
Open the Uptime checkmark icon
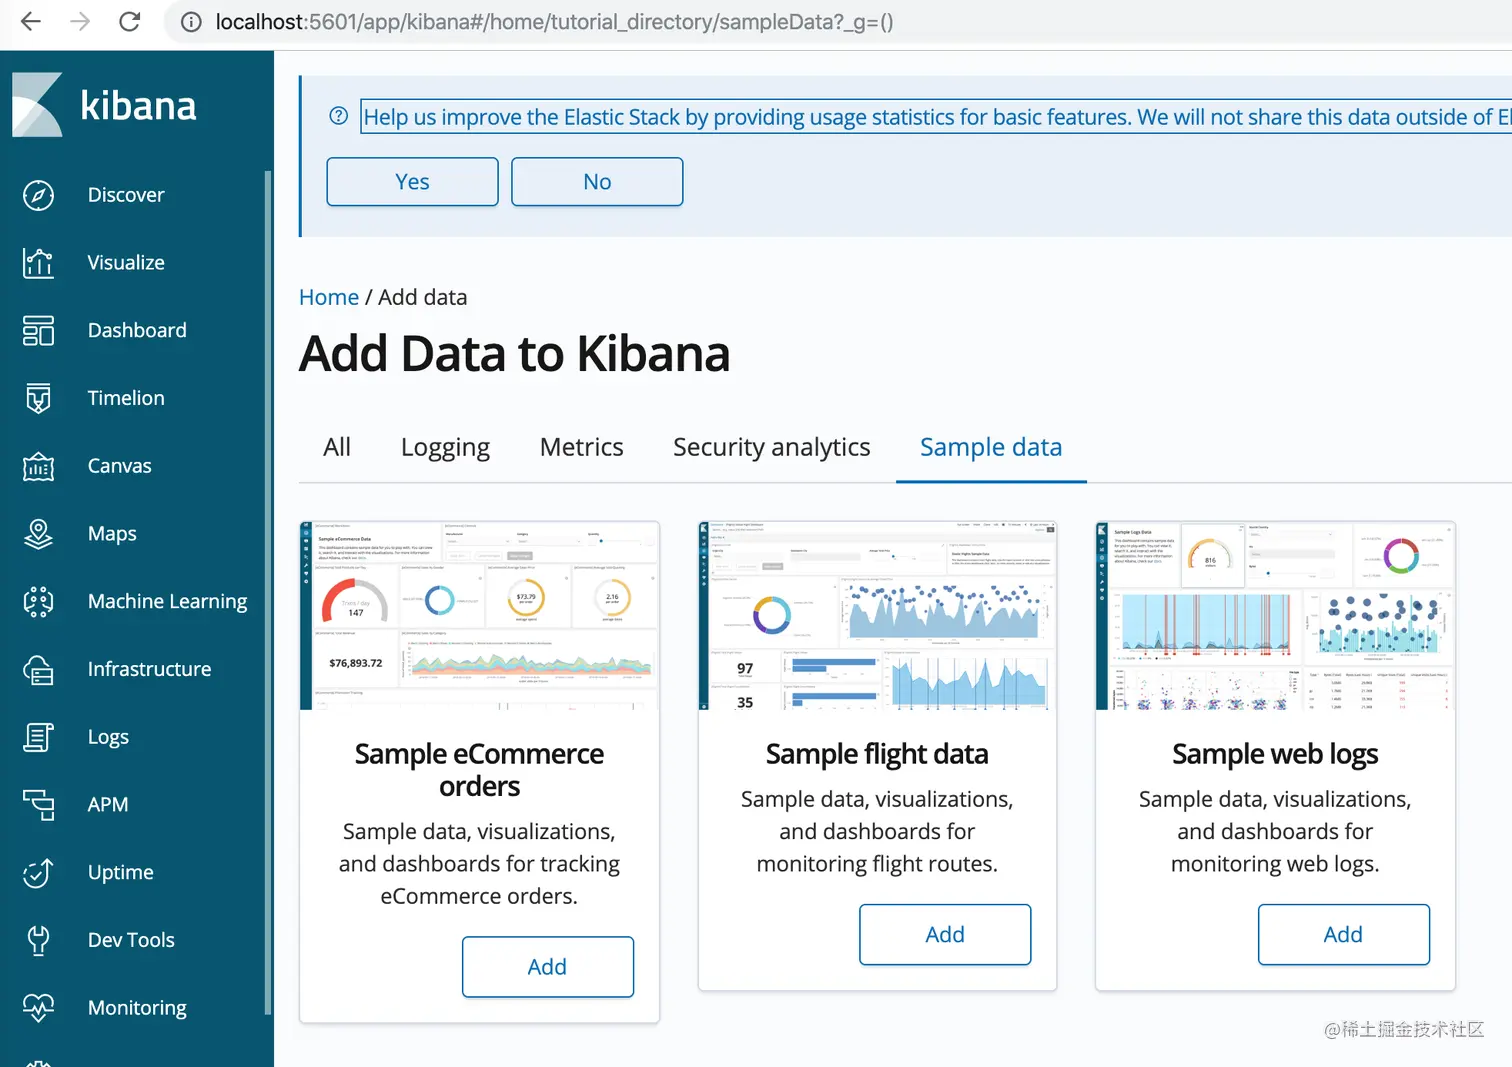(38, 872)
